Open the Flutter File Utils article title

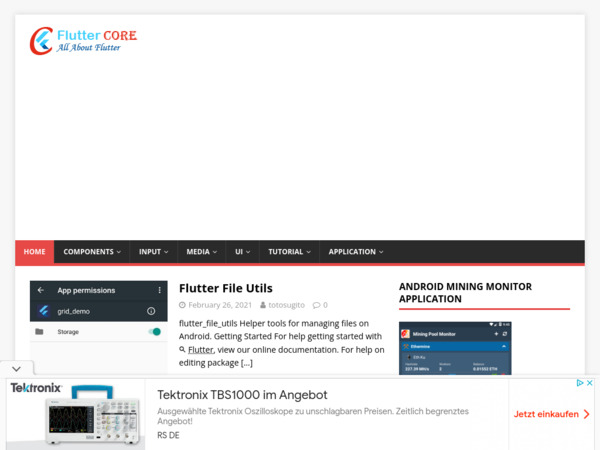click(225, 288)
